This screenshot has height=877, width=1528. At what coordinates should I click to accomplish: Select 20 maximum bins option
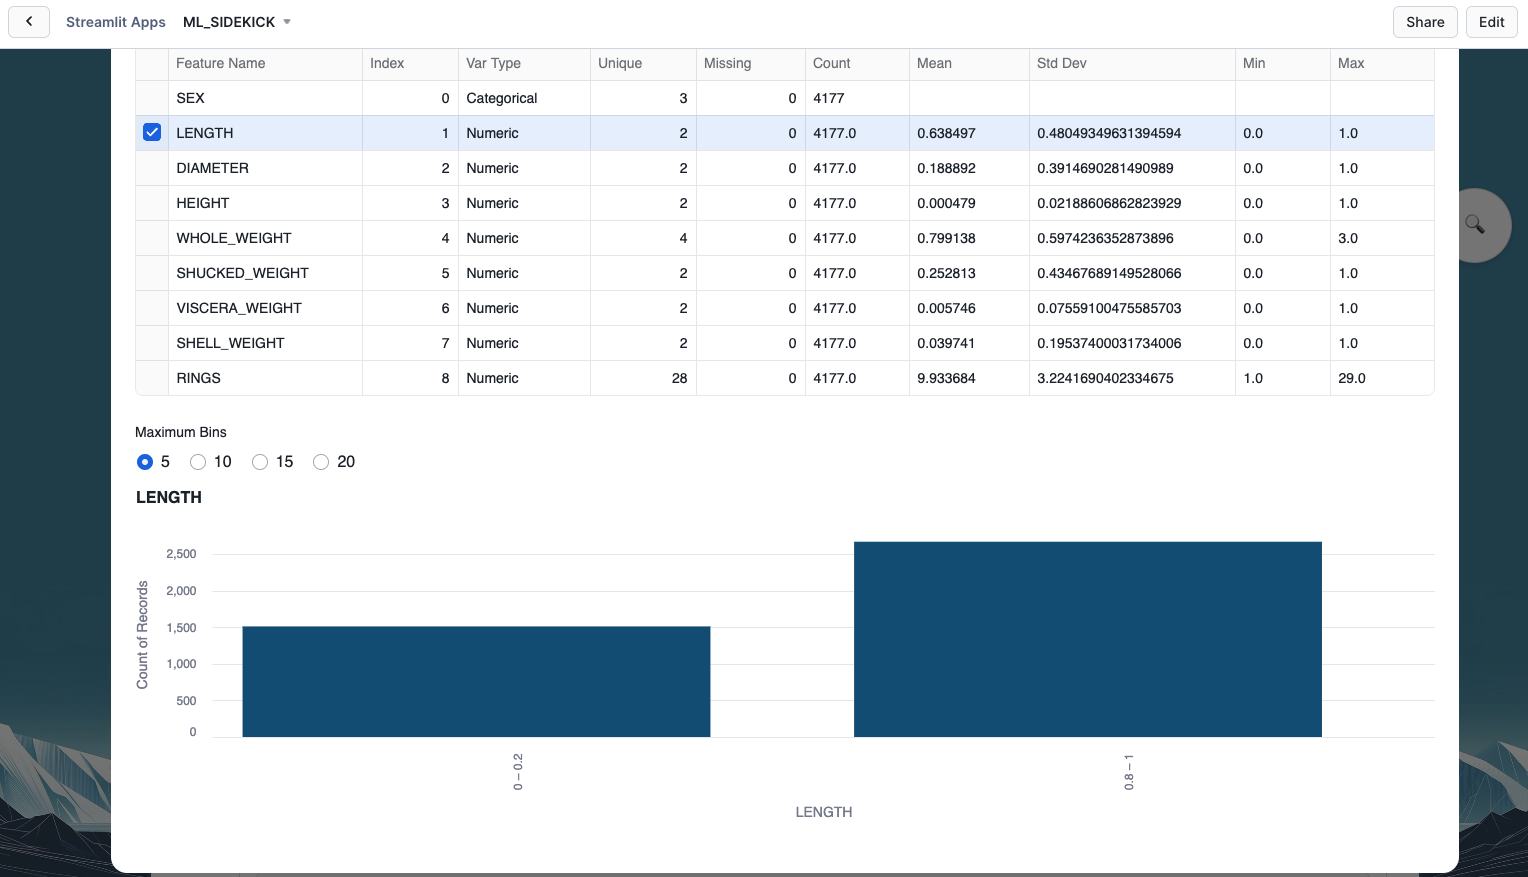(x=321, y=462)
